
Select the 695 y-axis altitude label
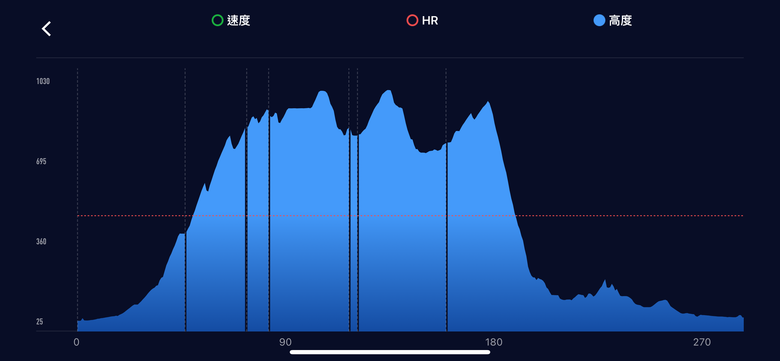pyautogui.click(x=41, y=162)
